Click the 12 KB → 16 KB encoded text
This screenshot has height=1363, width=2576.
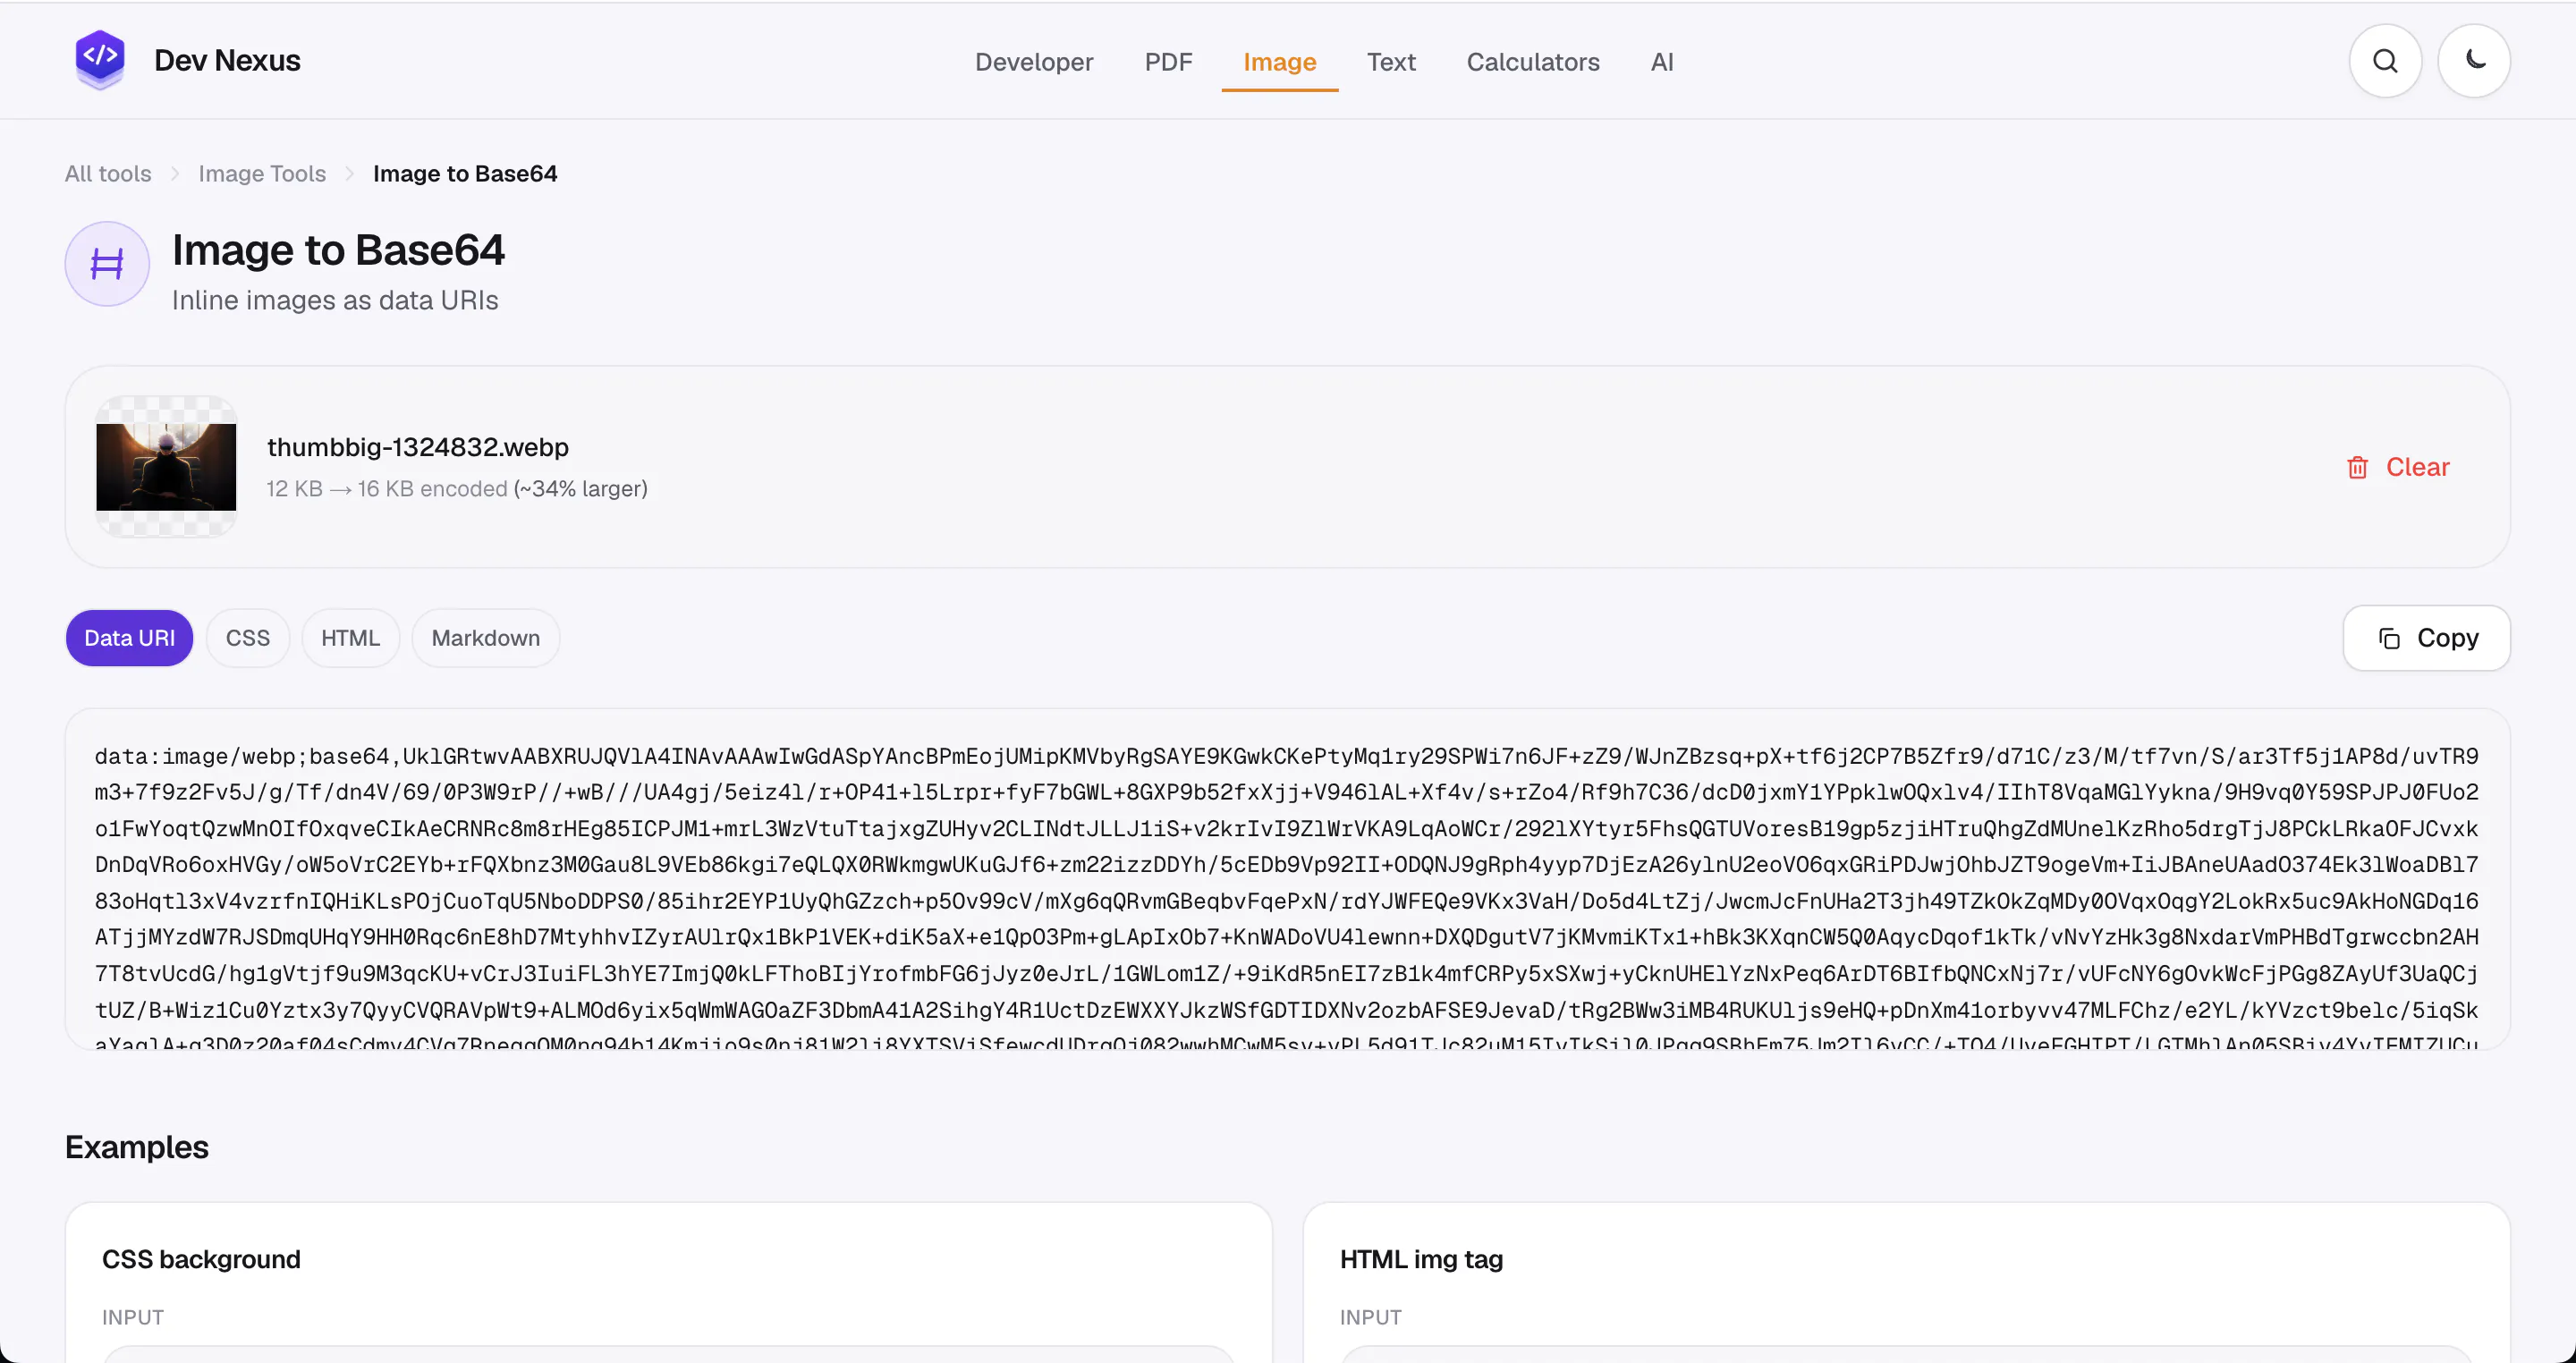[387, 489]
